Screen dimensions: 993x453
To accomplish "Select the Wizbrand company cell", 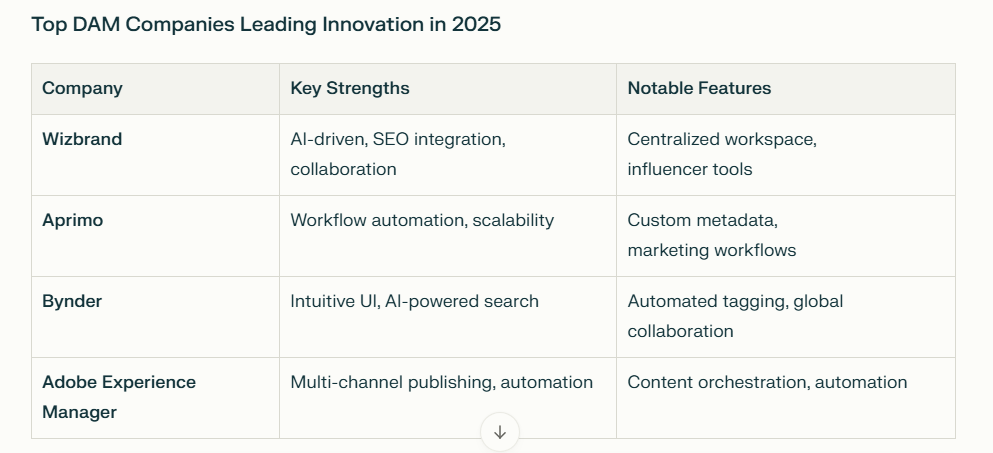I will (155, 155).
